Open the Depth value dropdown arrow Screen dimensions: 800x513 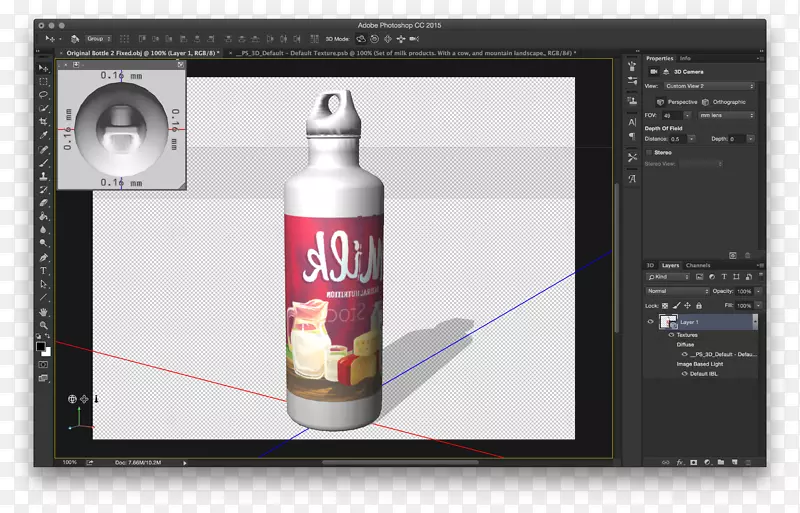(751, 139)
